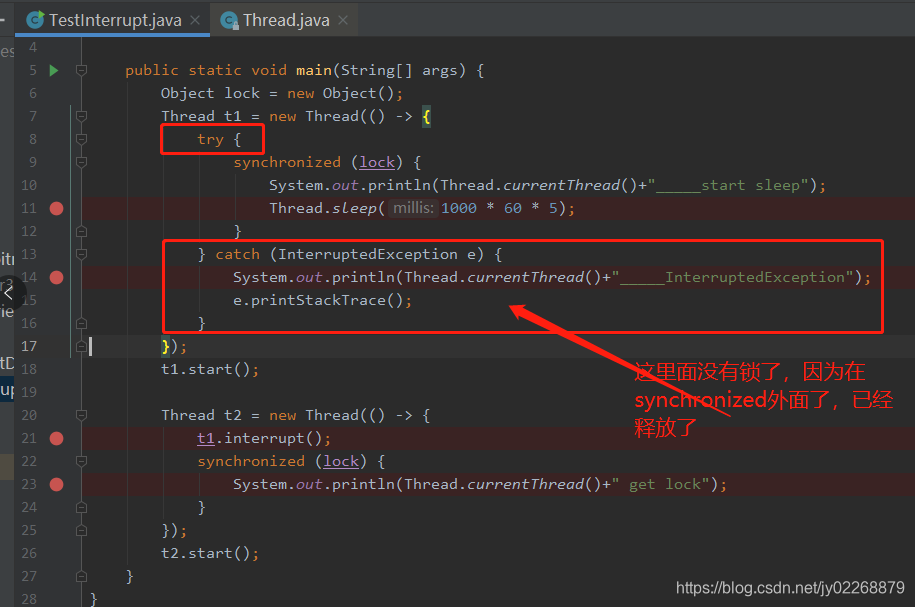
Task: Click line number 17 in the gutter
Action: tap(29, 346)
